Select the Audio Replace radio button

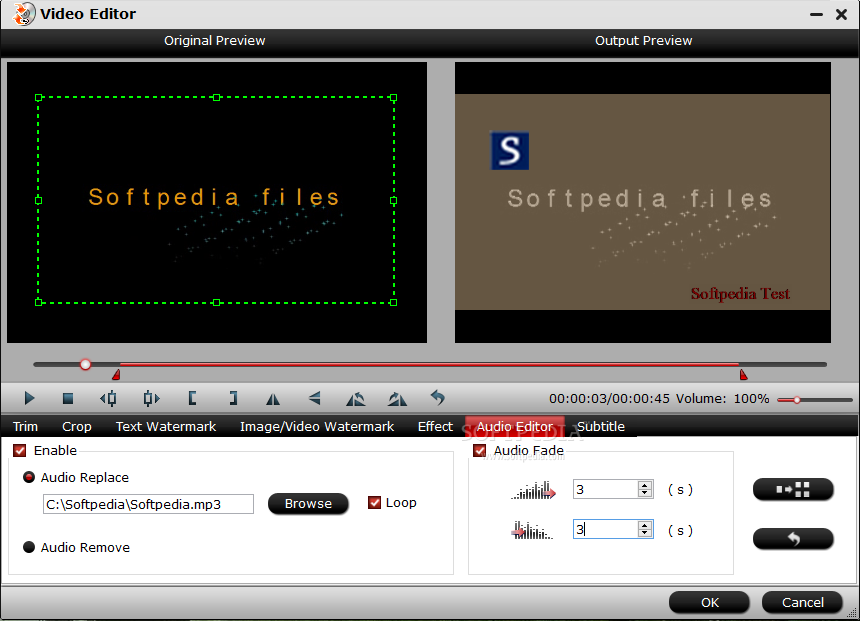[29, 477]
